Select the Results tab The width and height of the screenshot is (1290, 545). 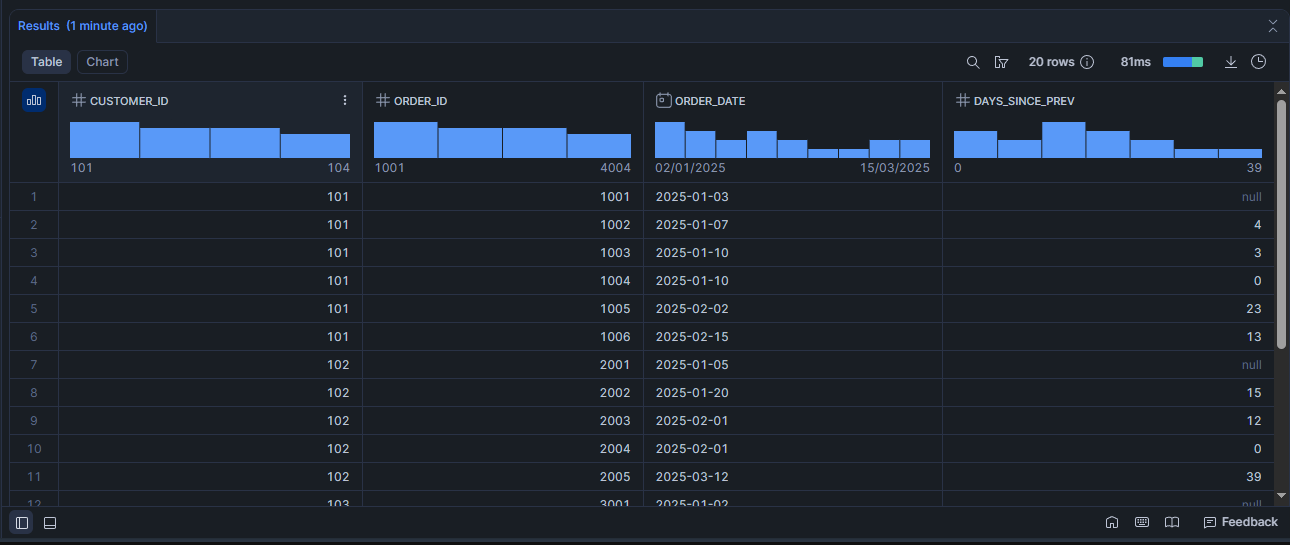(x=82, y=26)
